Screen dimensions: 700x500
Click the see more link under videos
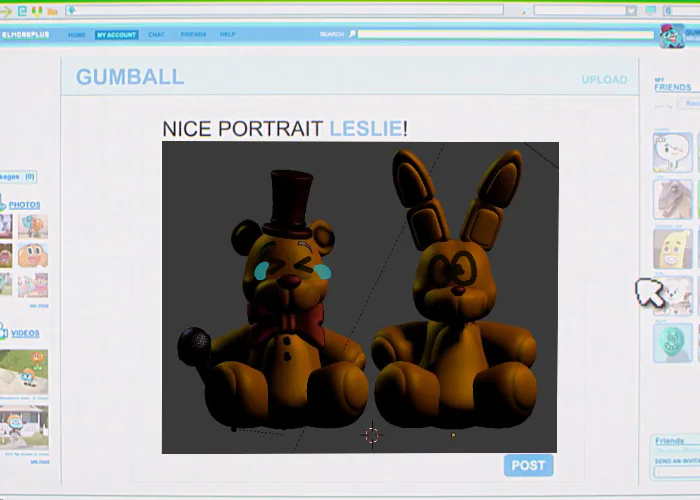click(40, 462)
